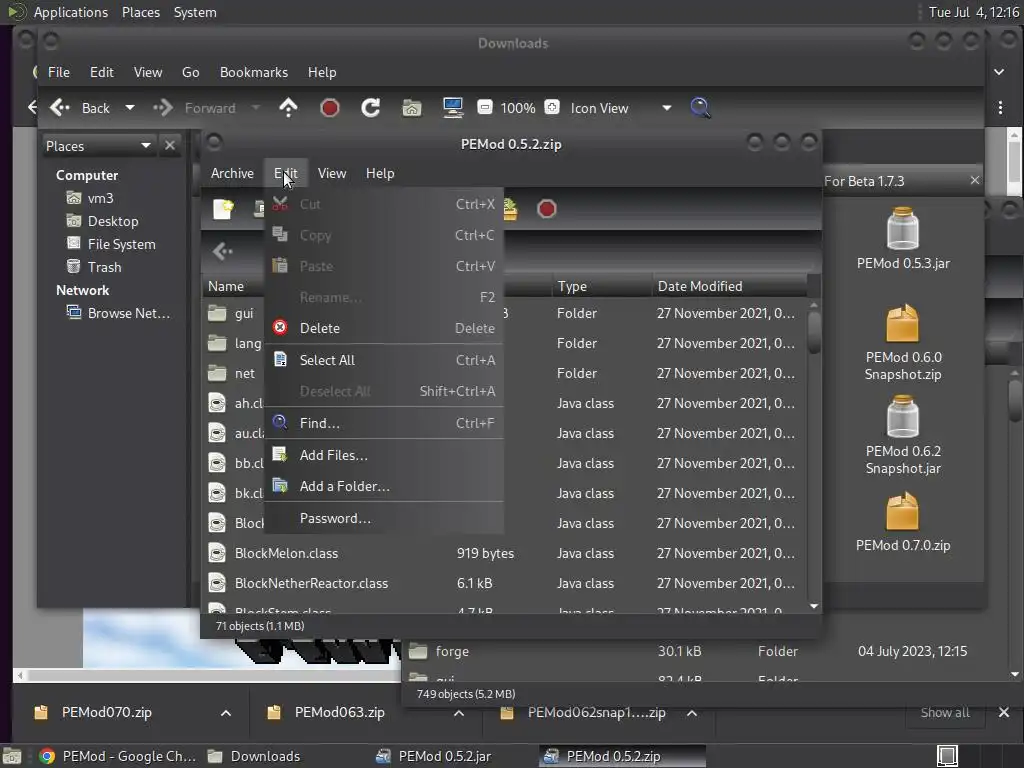
Task: Click the 100% zoom level button
Action: [x=518, y=108]
